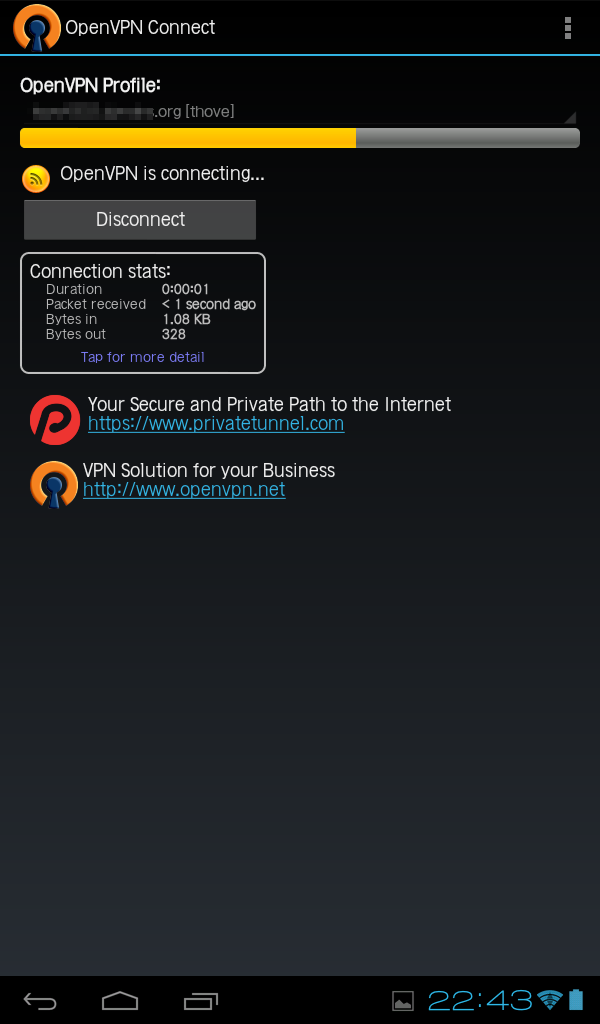Open the OpenVPN Profile dropdown
600x1024 pixels.
coord(300,111)
